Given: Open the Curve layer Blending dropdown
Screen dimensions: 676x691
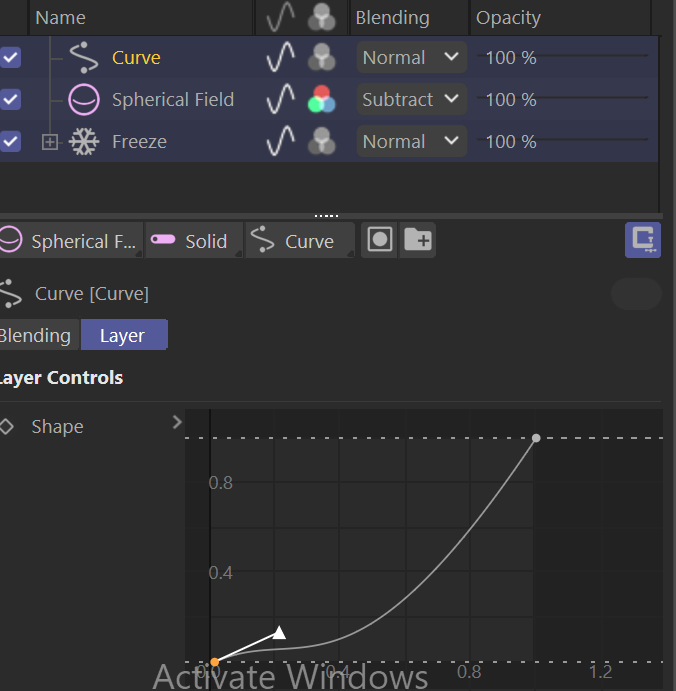Looking at the screenshot, I should (411, 58).
